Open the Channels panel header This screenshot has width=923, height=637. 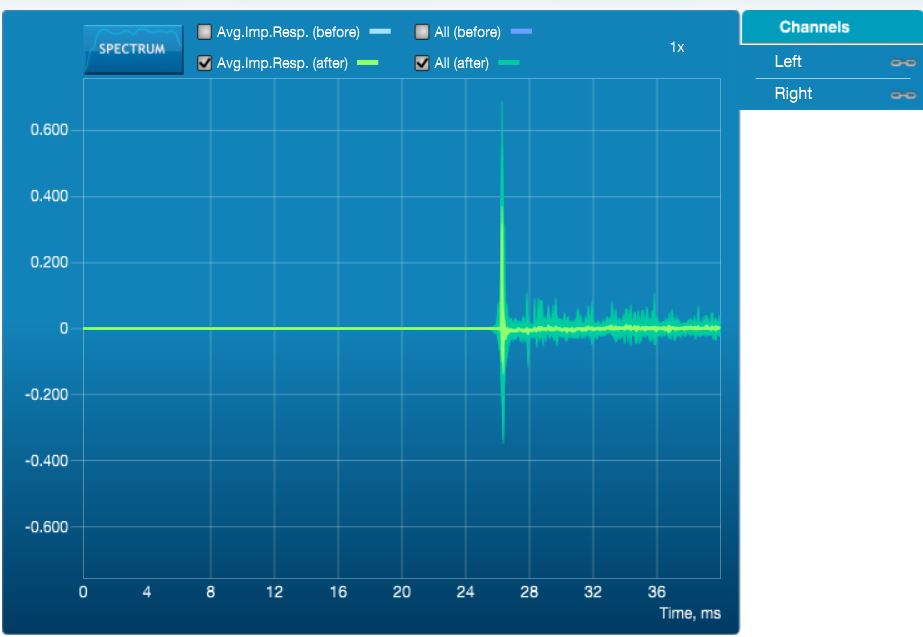pyautogui.click(x=831, y=27)
